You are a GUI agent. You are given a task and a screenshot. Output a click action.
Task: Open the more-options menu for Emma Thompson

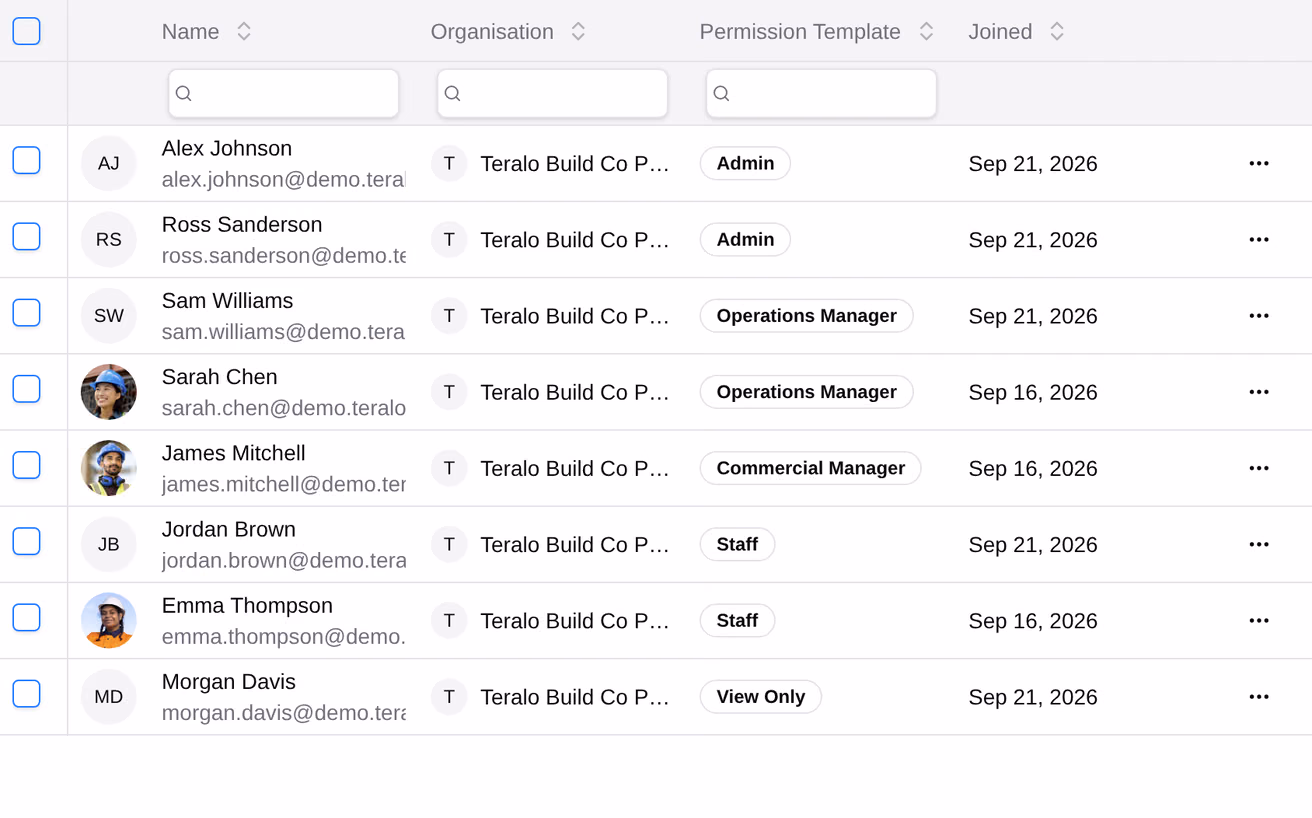pyautogui.click(x=1259, y=620)
